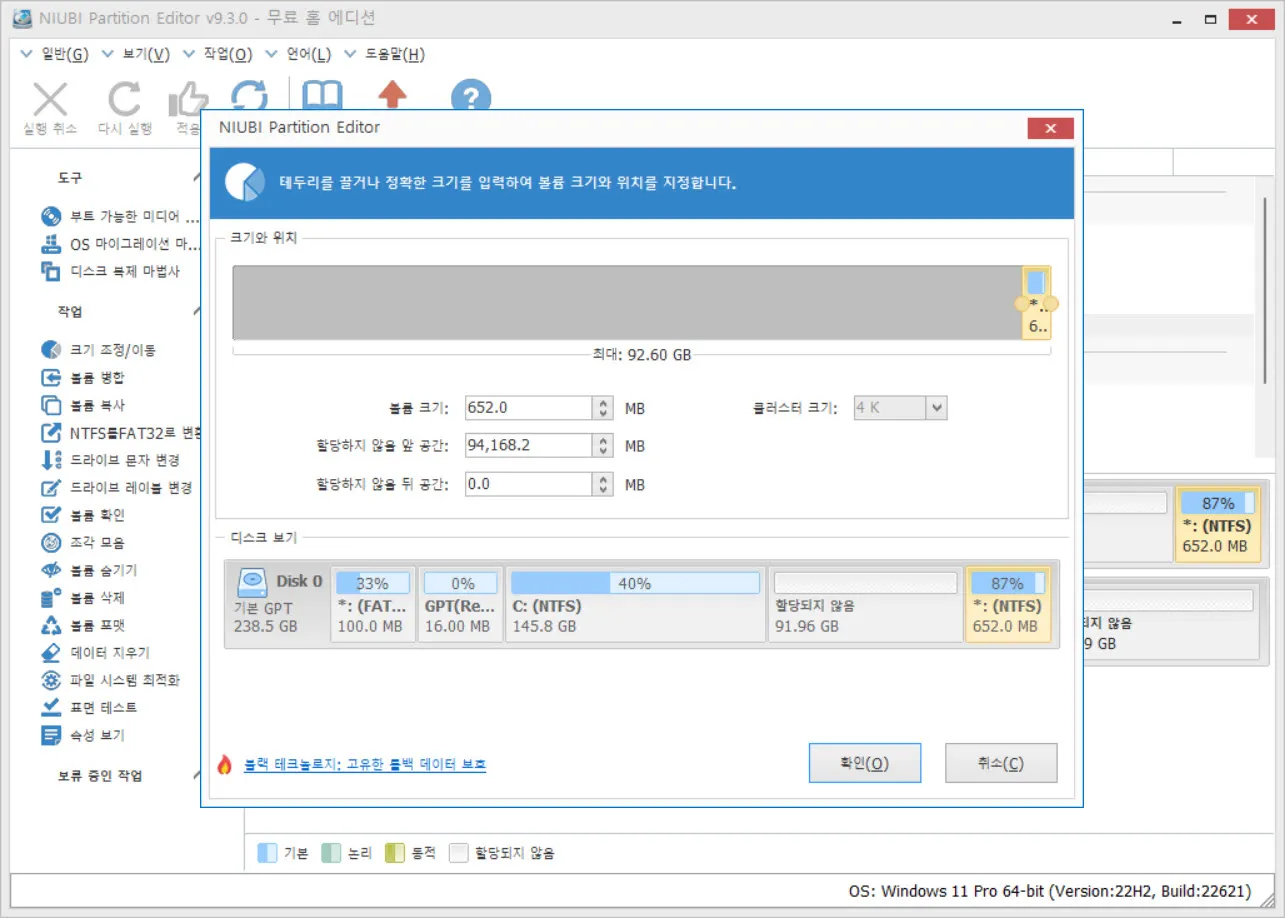Screen dimensions: 1285x918
Task: Confirm with the 확인(O) button
Action: pos(865,763)
